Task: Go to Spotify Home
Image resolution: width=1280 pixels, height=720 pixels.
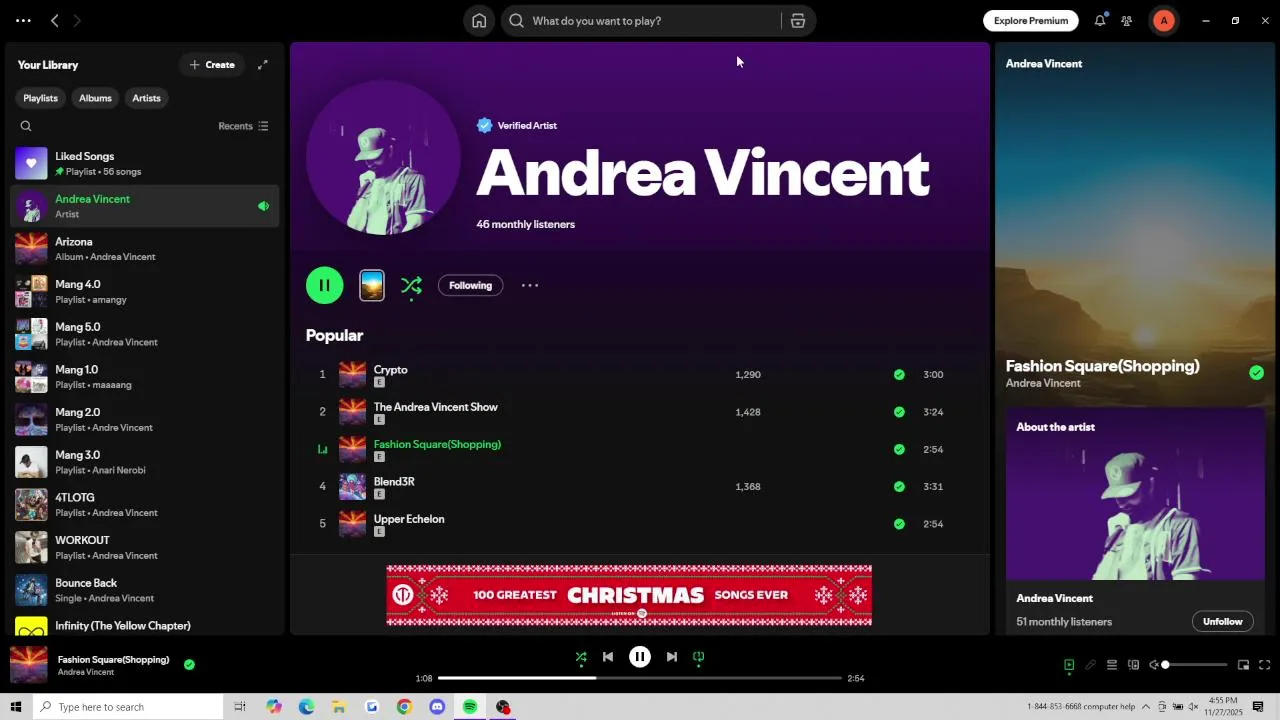Action: 479,21
